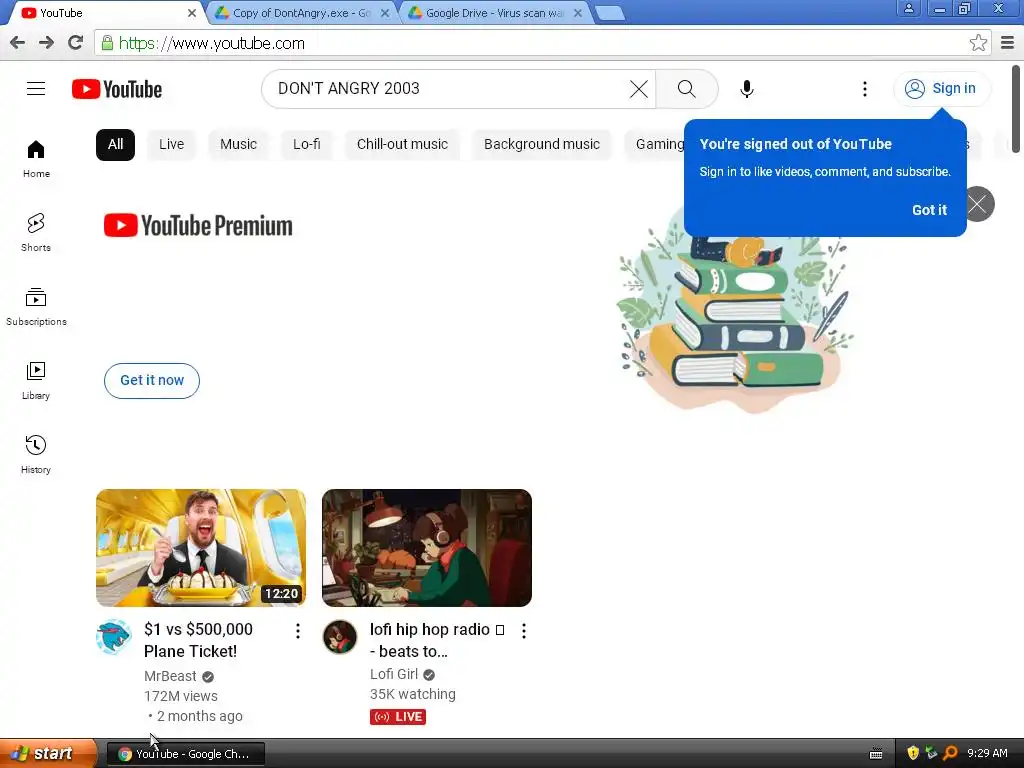Open the Windows Start menu

pos(47,754)
